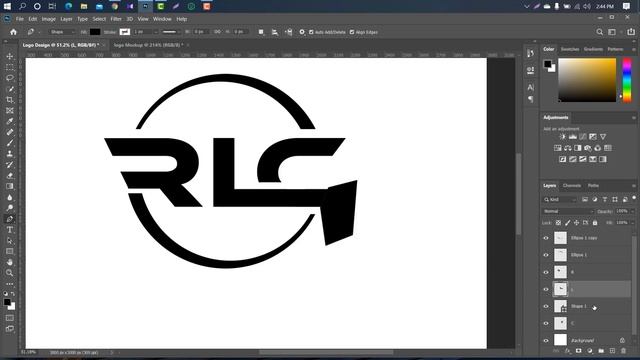Image resolution: width=640 pixels, height=360 pixels.
Task: Select the Horizontal Type tool
Action: (10, 230)
